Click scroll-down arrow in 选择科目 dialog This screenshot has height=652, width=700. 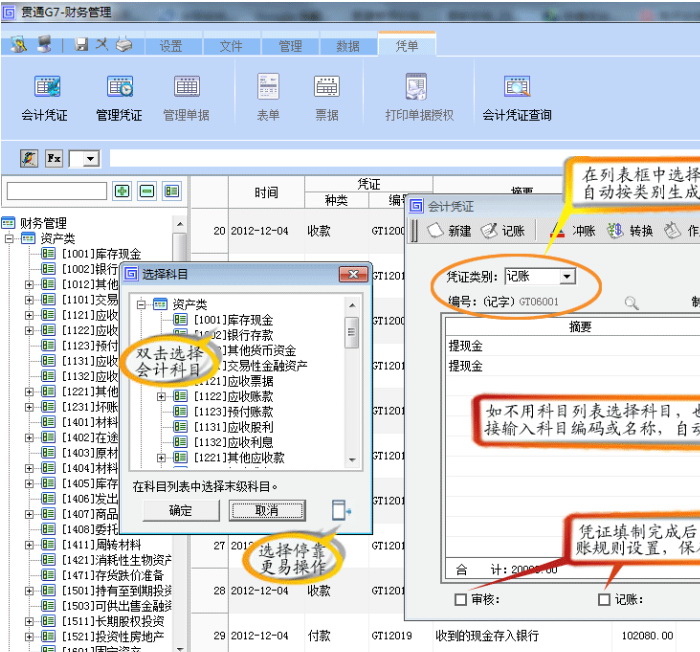click(x=352, y=460)
